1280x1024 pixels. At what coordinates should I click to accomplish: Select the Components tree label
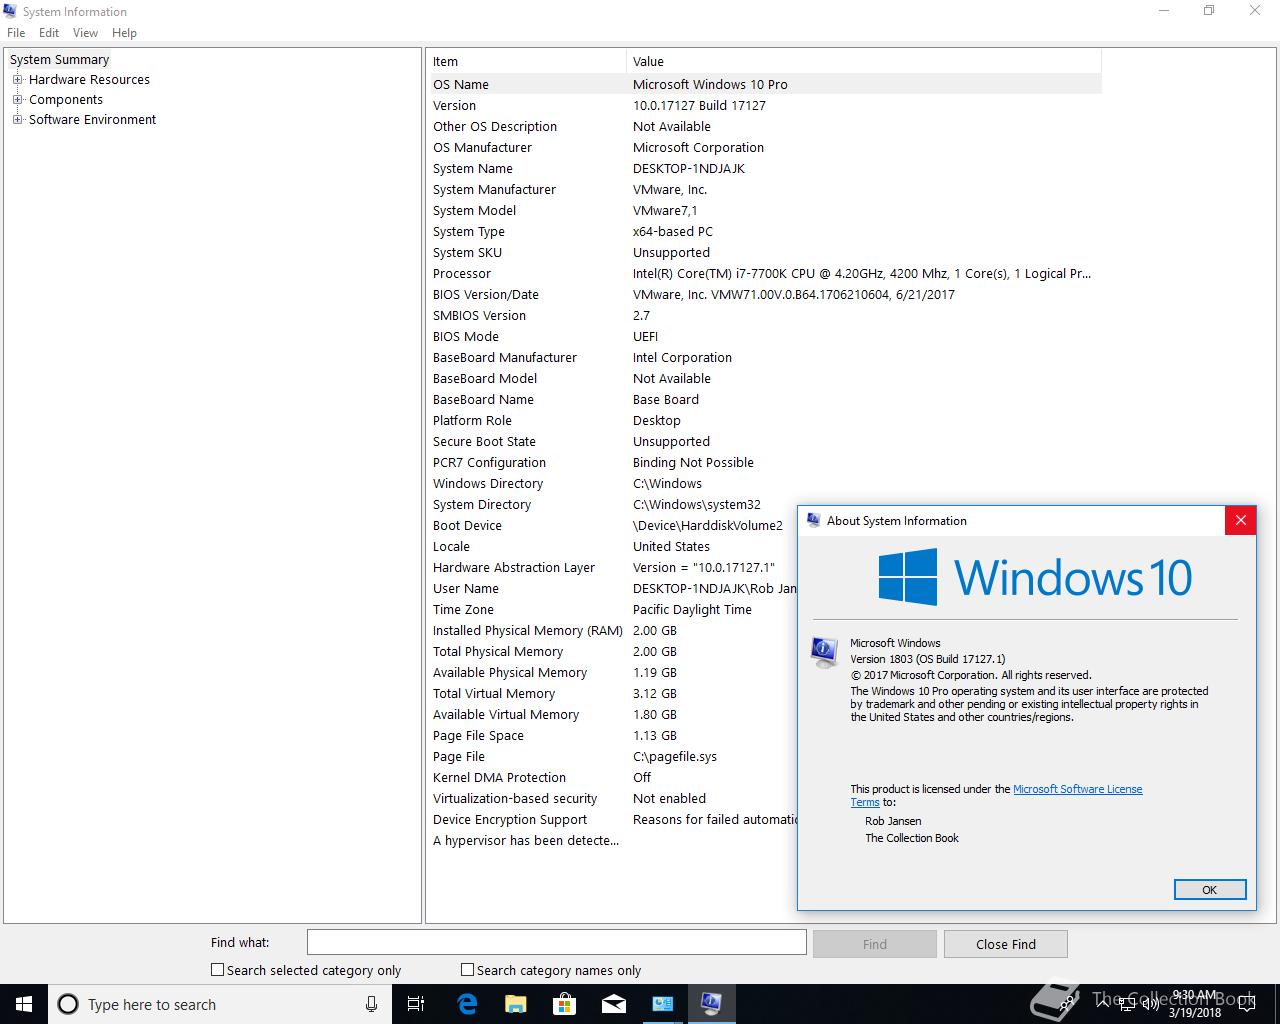pyautogui.click(x=66, y=99)
